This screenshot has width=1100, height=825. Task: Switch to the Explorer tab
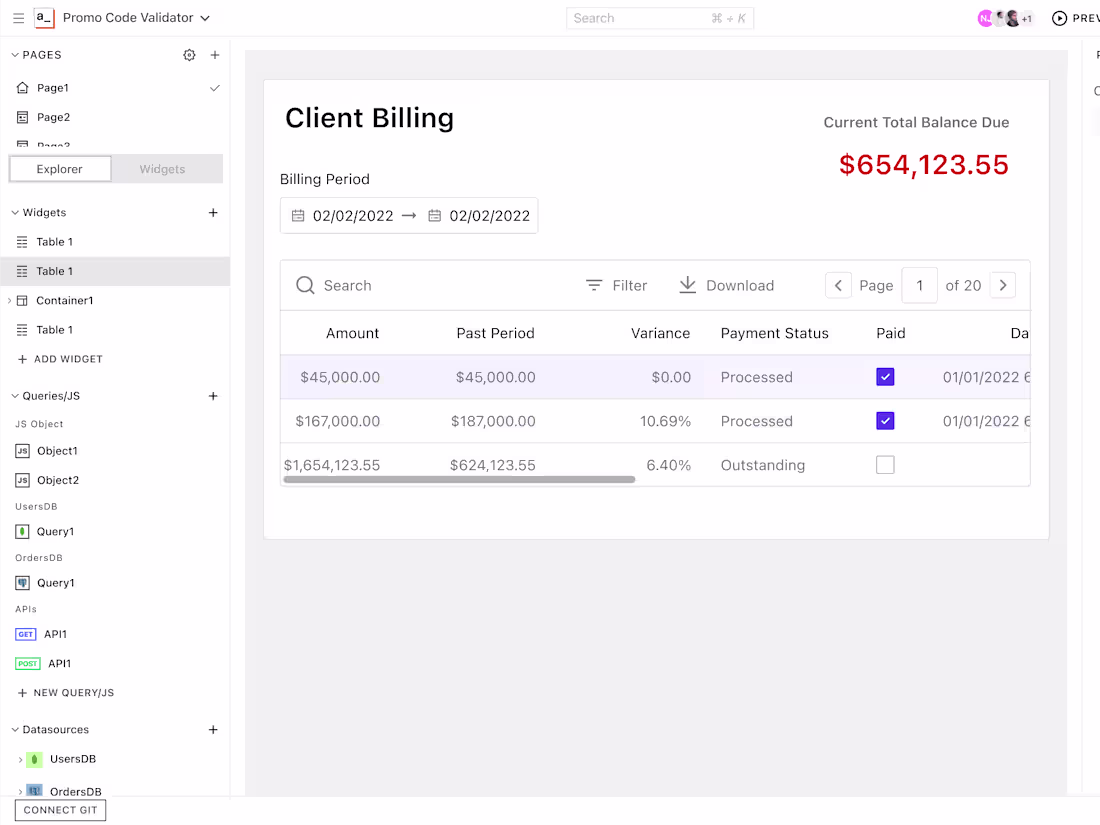(x=60, y=169)
